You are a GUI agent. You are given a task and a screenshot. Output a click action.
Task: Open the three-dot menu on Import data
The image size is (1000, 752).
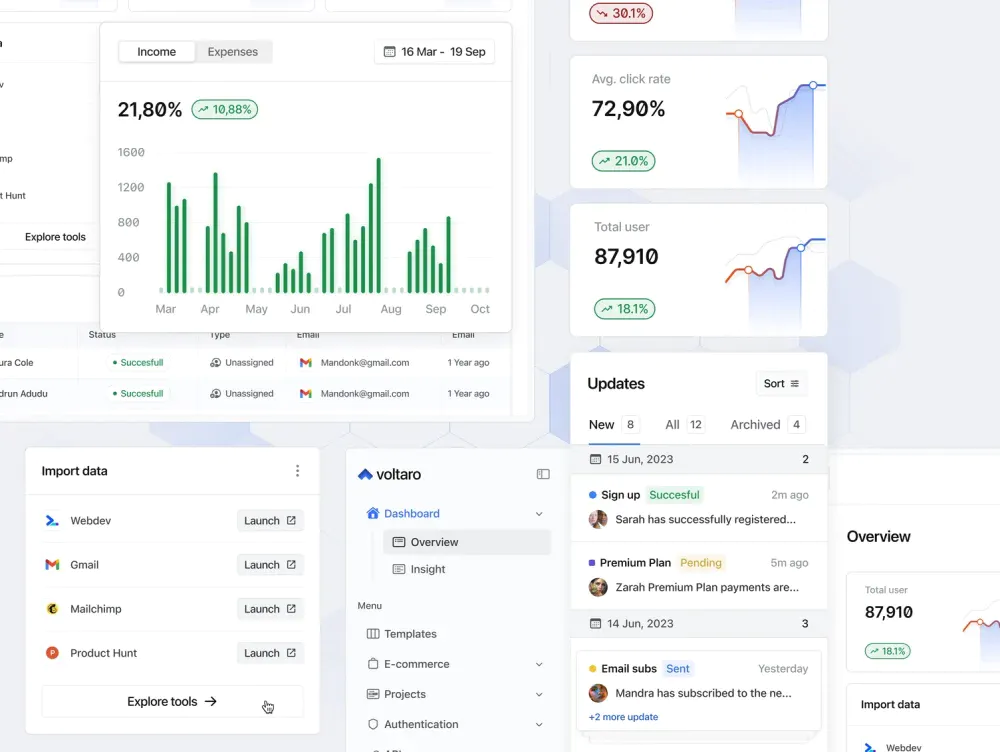(297, 471)
